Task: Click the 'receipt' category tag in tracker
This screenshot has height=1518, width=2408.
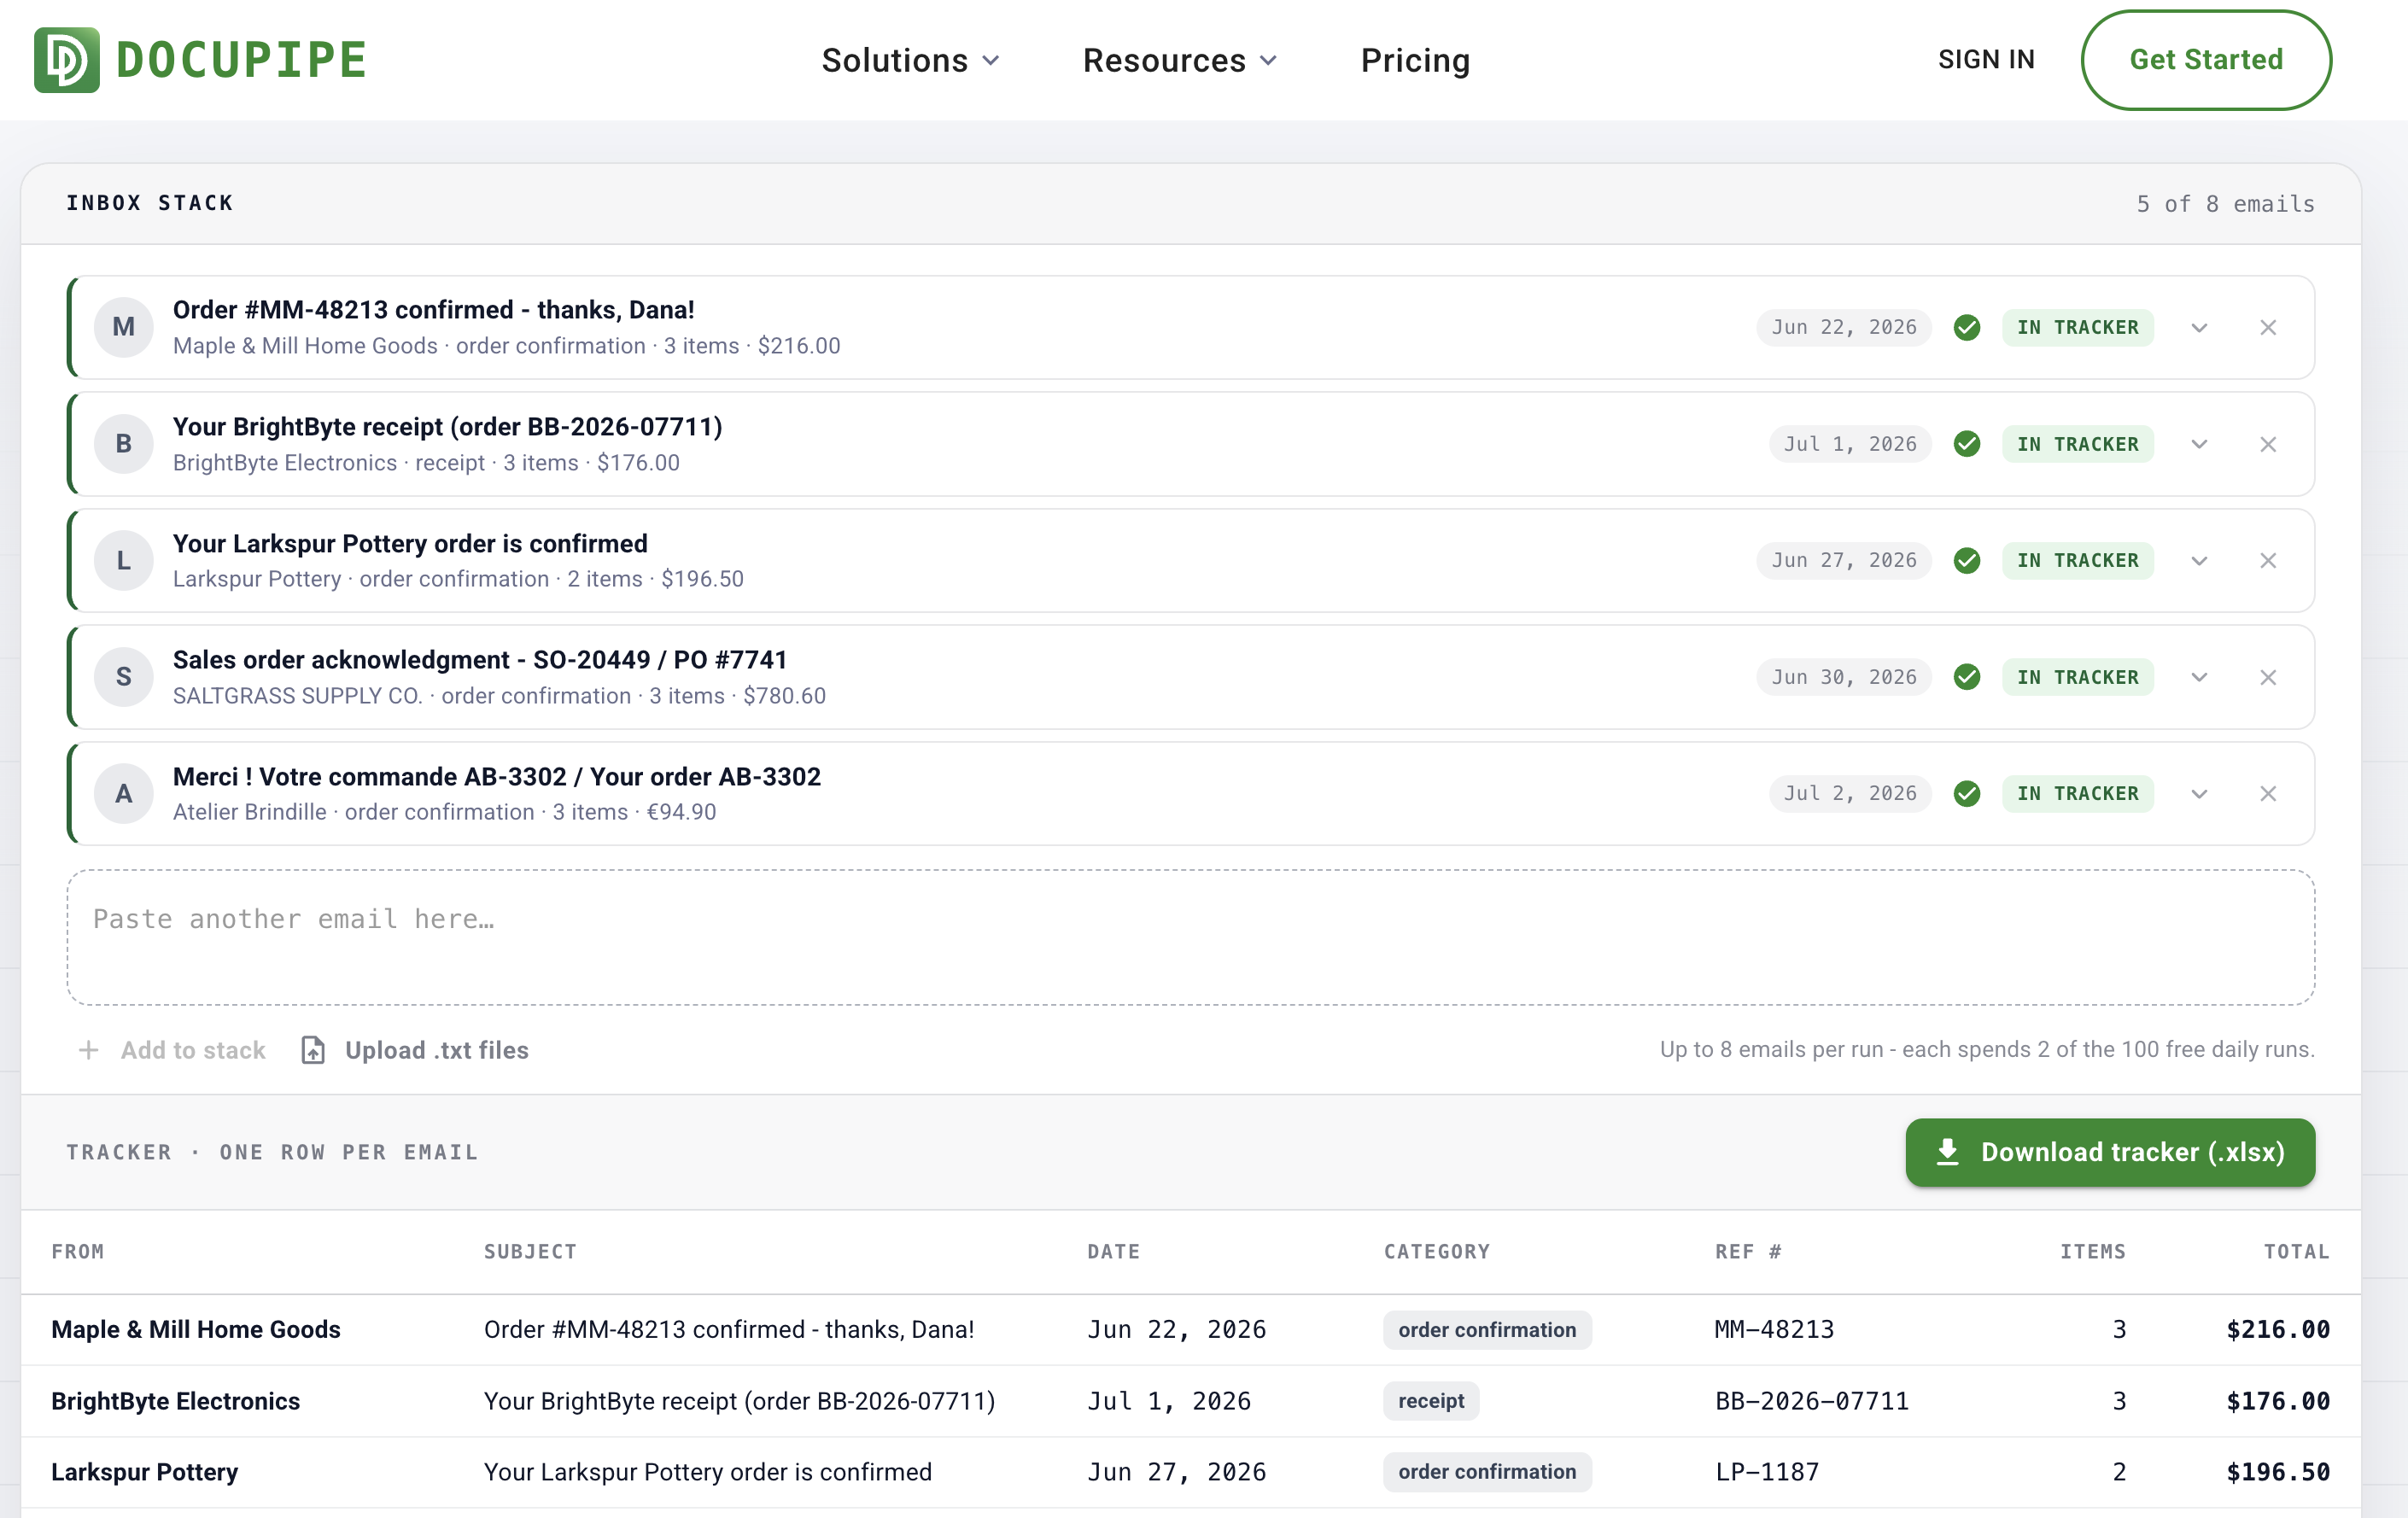Action: [1431, 1402]
